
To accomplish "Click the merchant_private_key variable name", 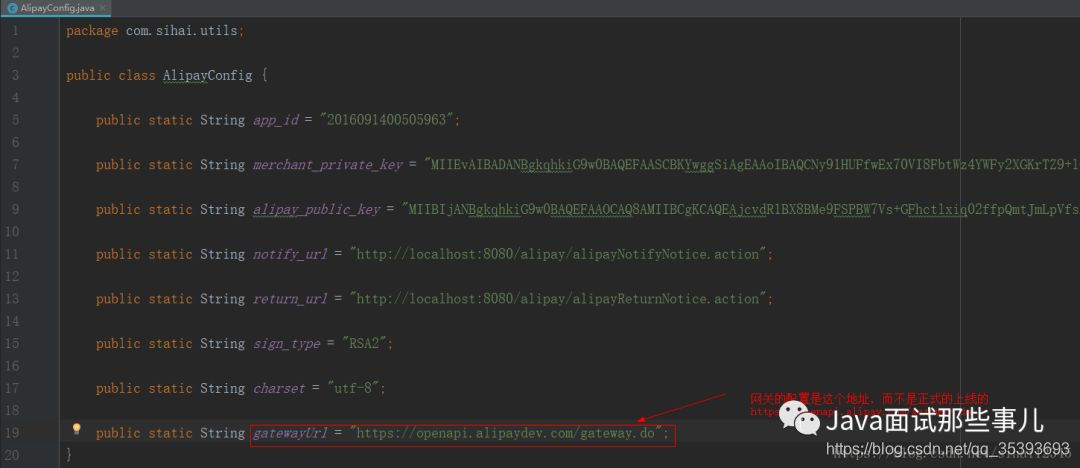I will click(327, 165).
